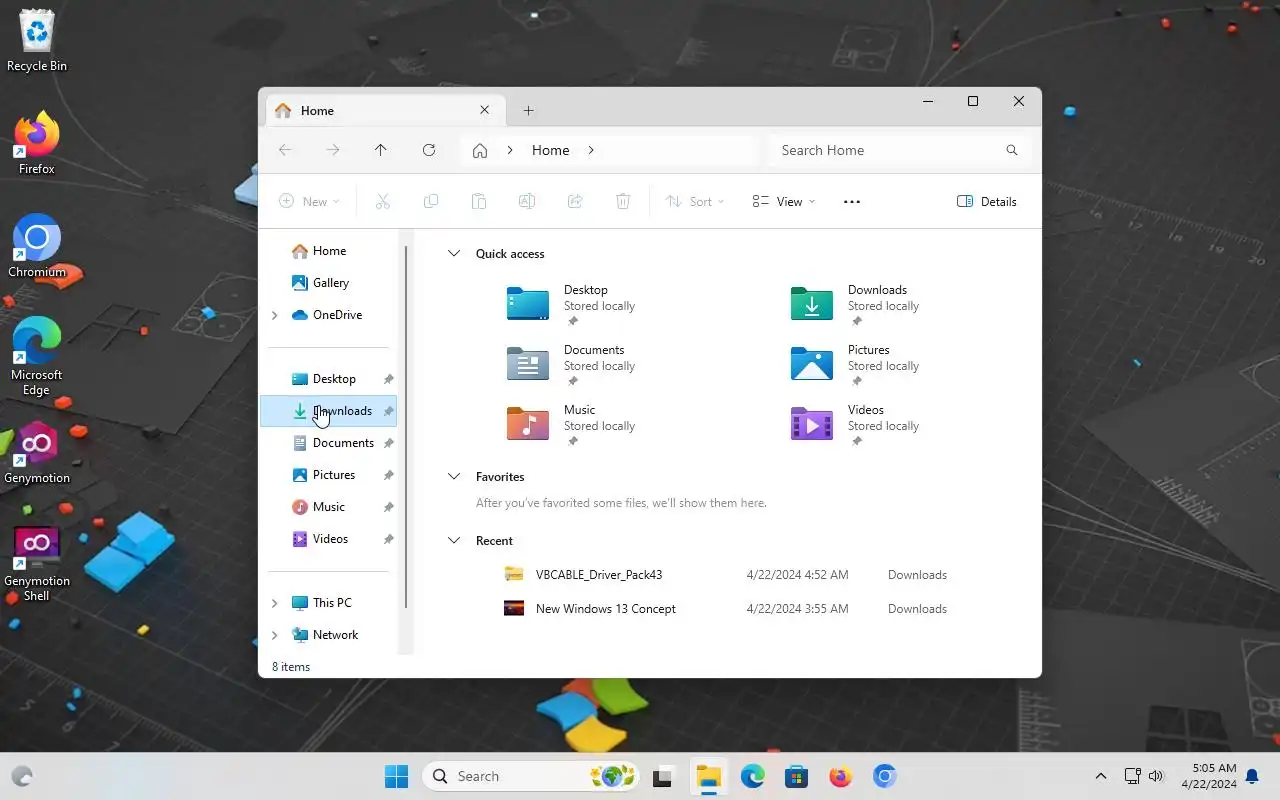Select the Firefox desktop shortcut

[37, 144]
